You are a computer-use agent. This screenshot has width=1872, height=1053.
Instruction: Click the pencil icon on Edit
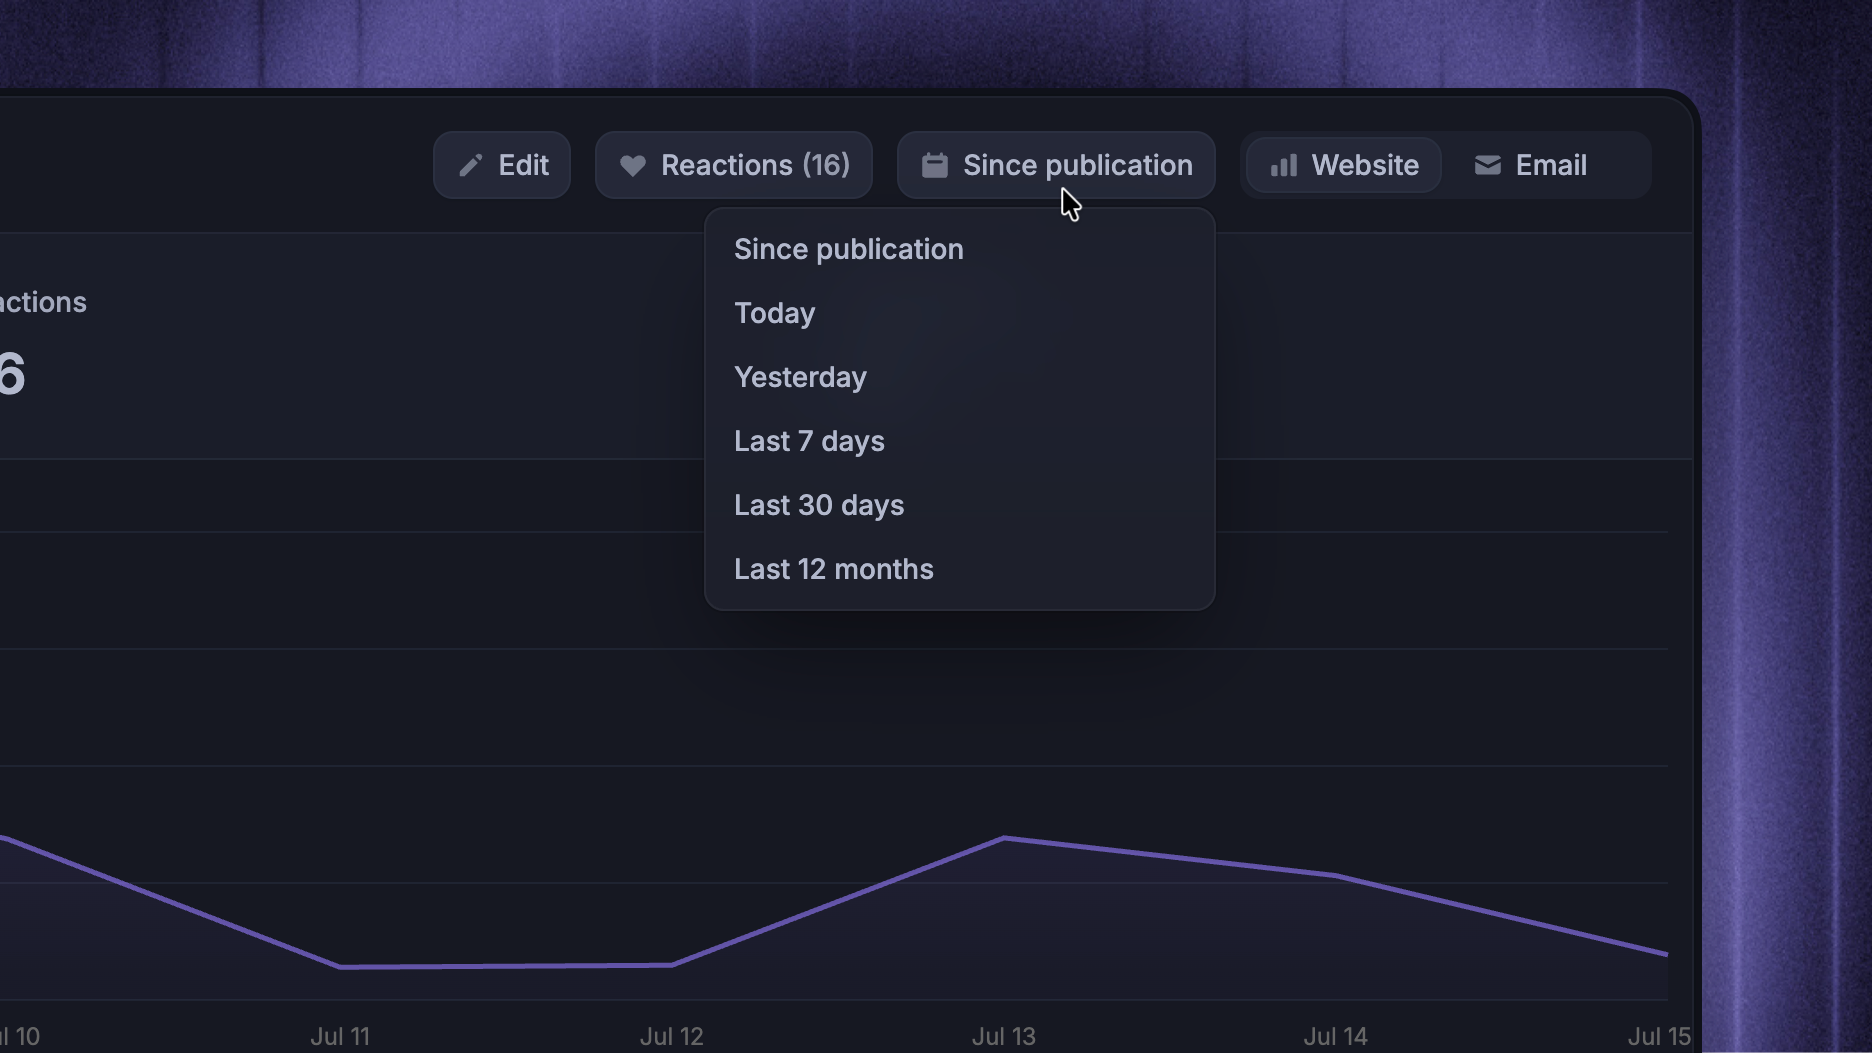[x=470, y=165]
